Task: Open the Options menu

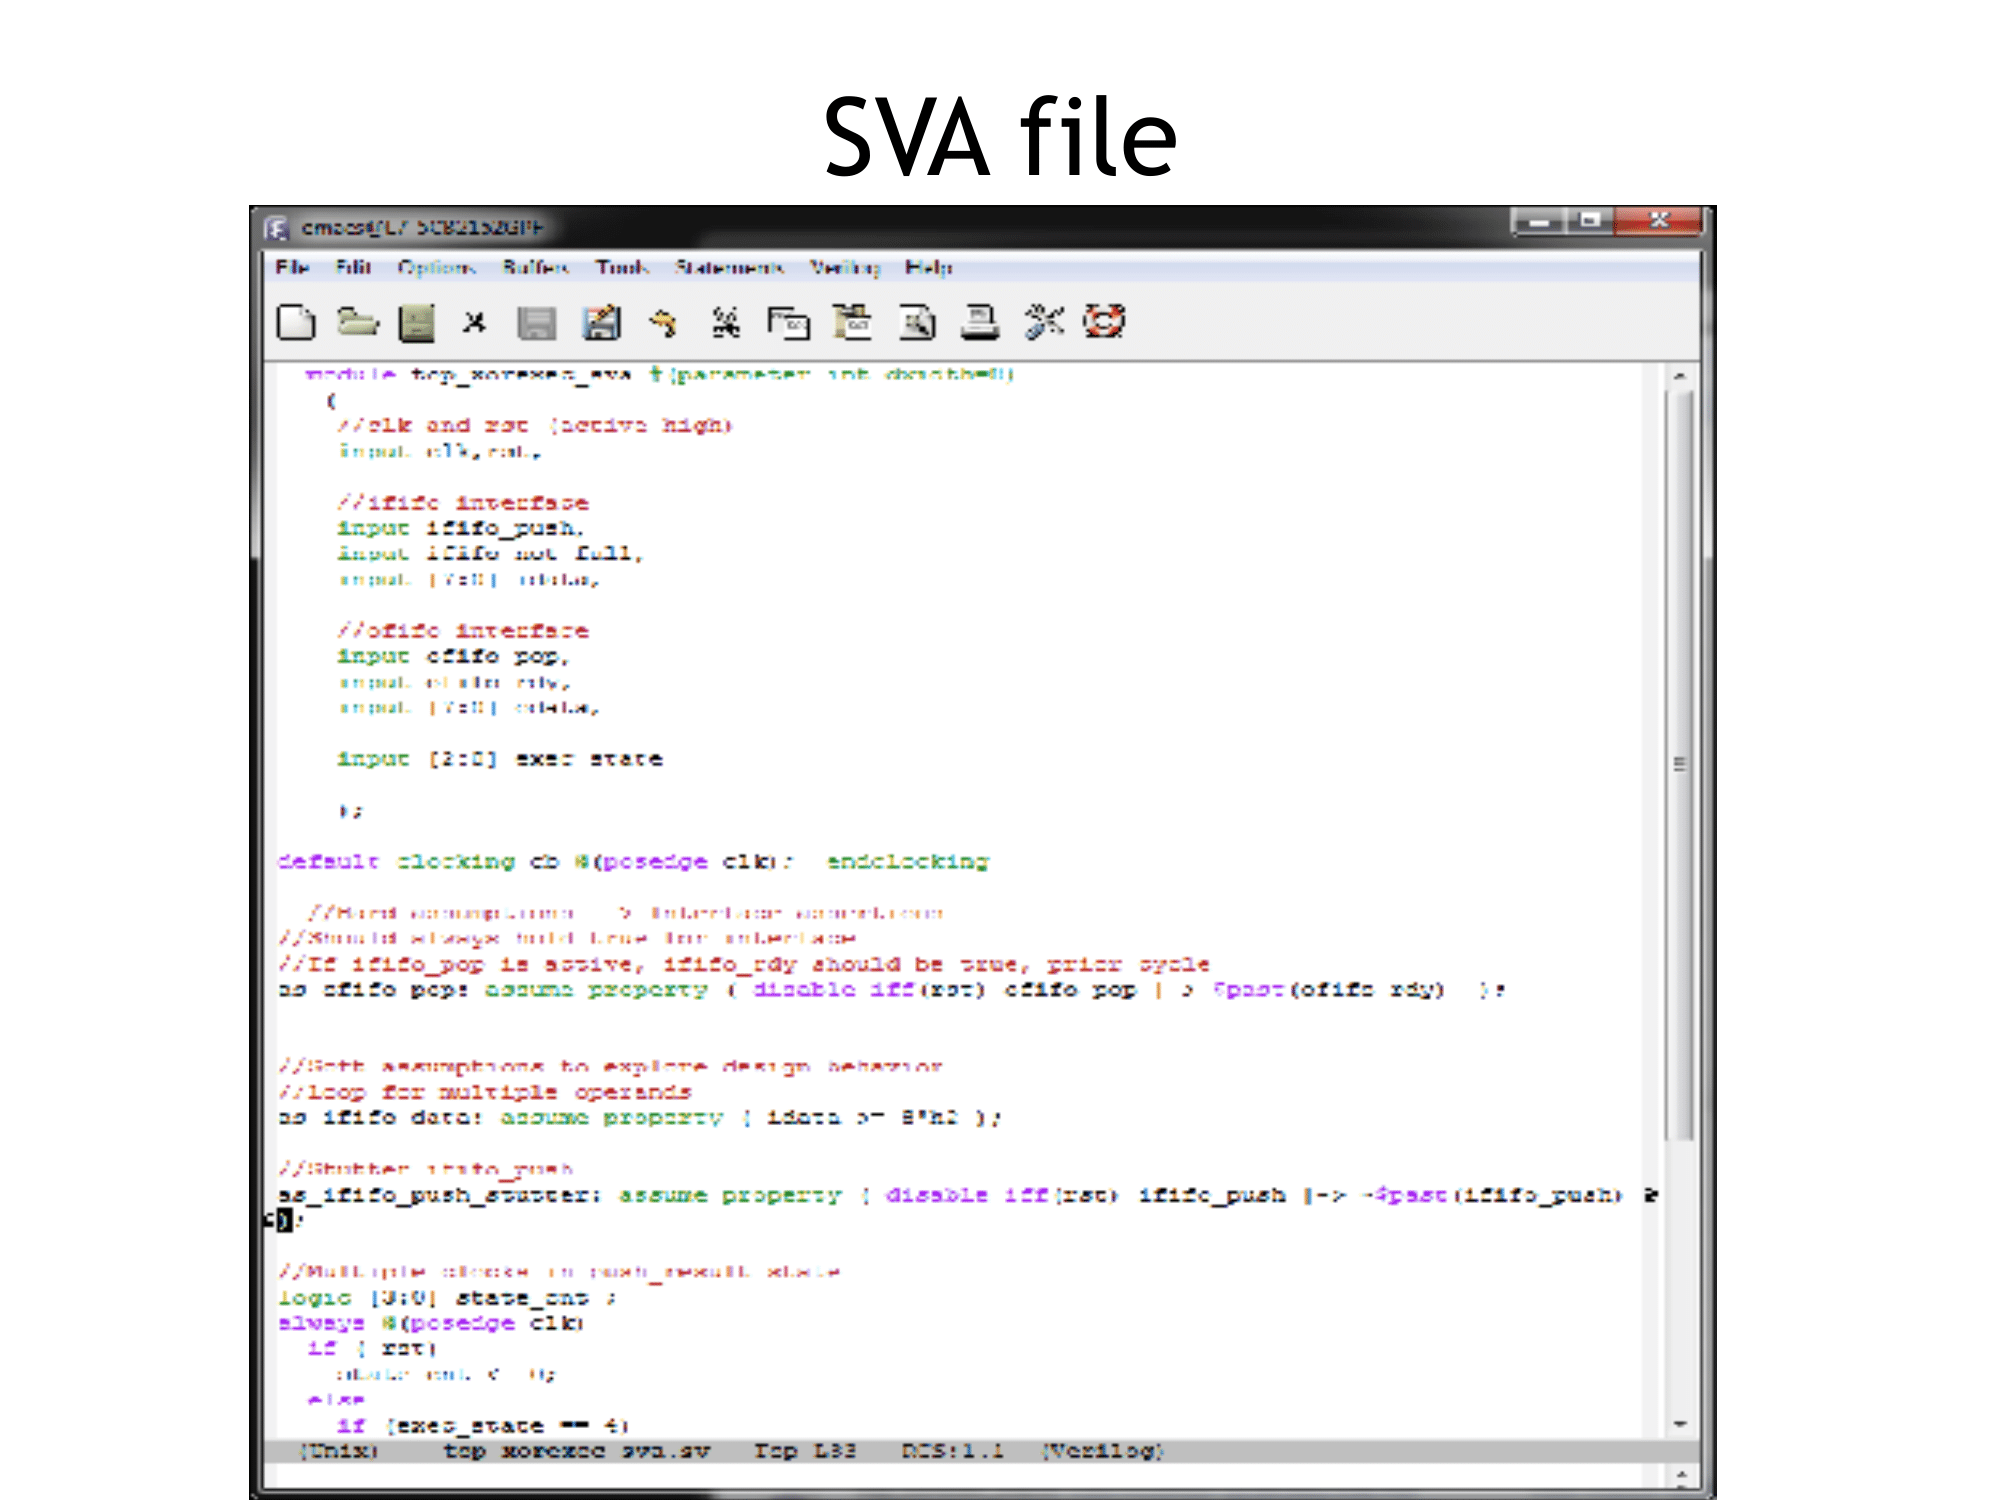Action: tap(436, 268)
